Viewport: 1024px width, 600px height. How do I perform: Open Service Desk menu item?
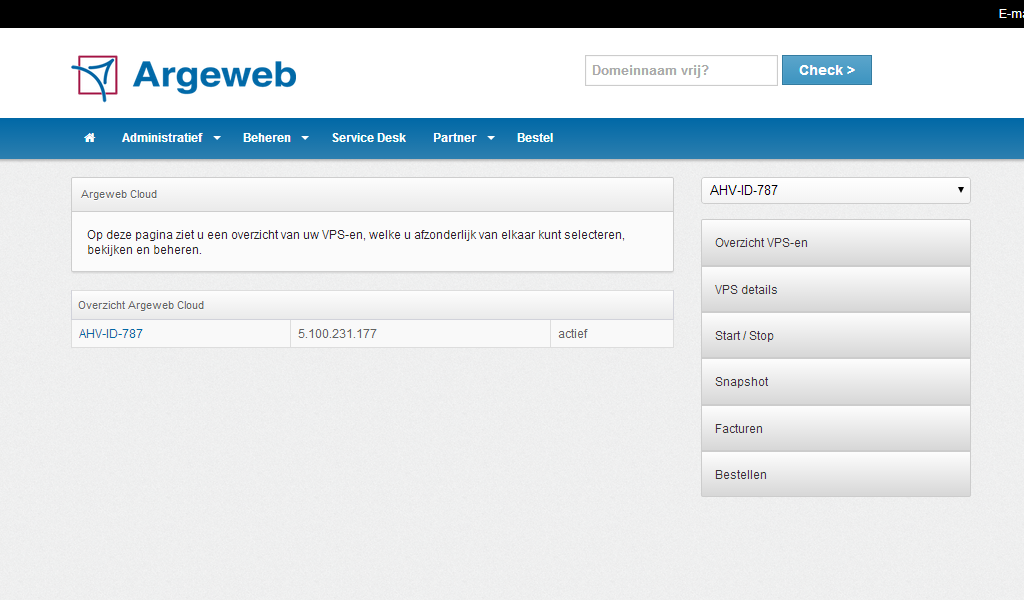368,138
